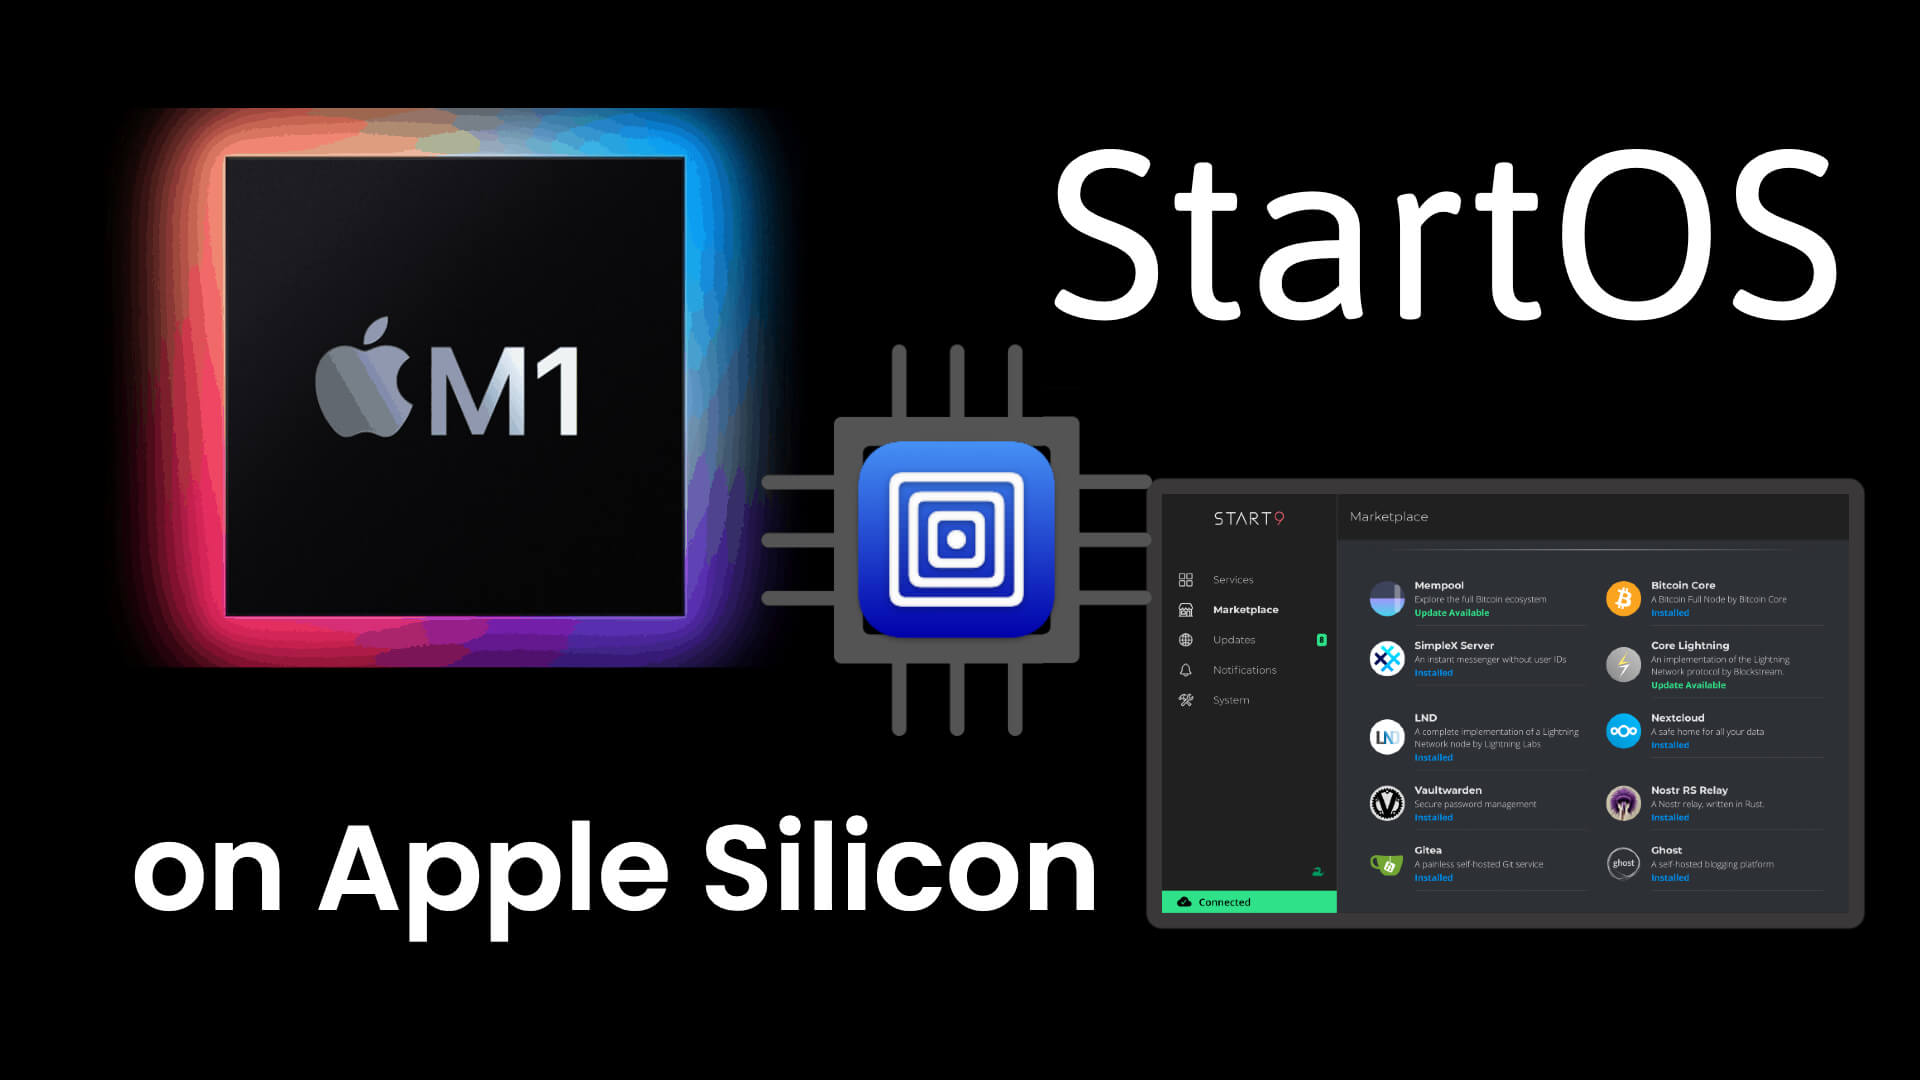This screenshot has height=1080, width=1920.
Task: Select the Services sidebar item
Action: click(x=1233, y=579)
